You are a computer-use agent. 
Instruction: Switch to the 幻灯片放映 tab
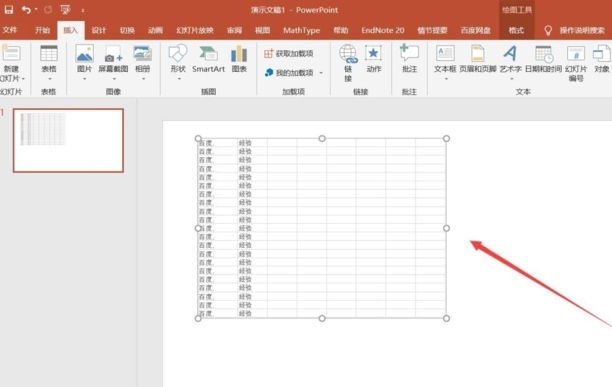pyautogui.click(x=195, y=30)
